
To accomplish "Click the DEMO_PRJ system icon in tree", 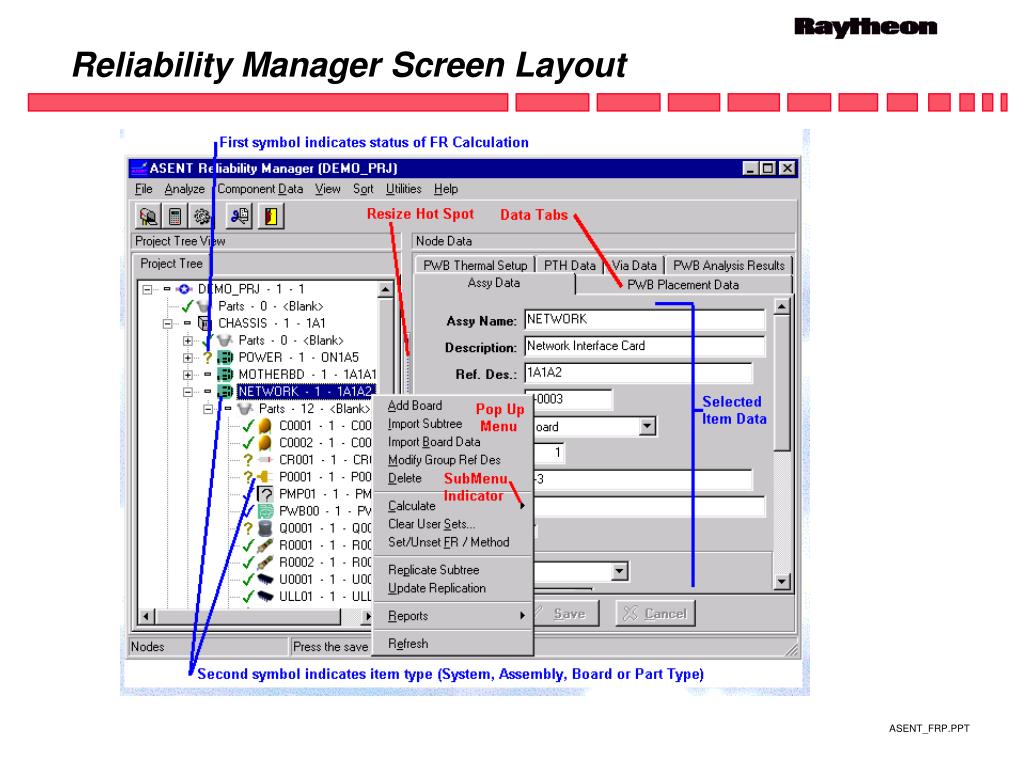I will click(x=185, y=289).
